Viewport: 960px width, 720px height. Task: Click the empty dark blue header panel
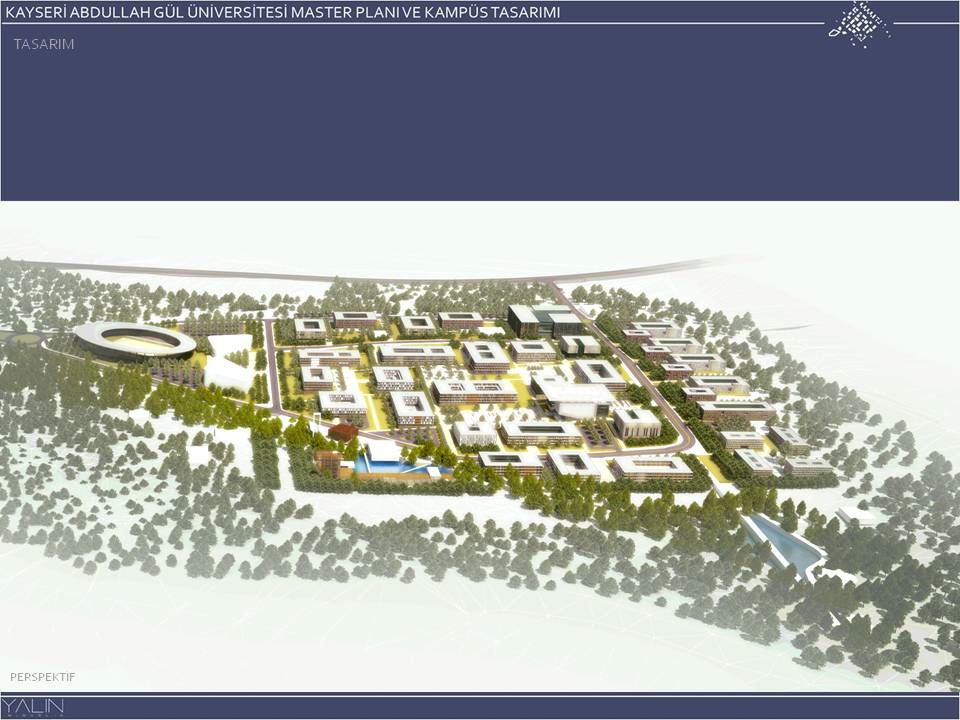[480, 120]
